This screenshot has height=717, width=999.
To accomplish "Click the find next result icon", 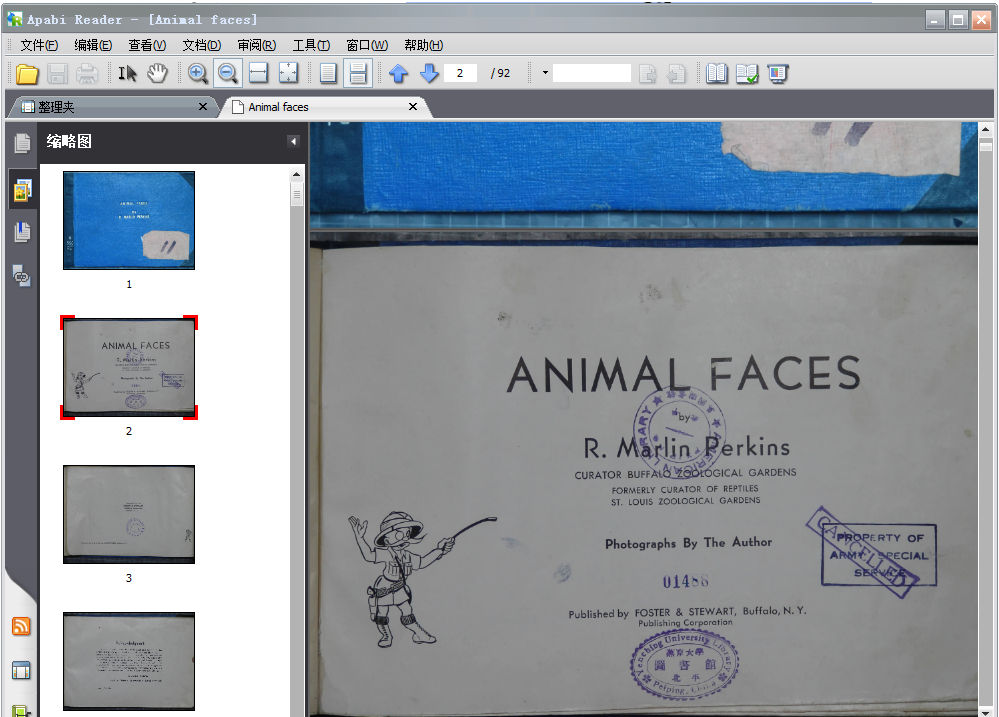I will [648, 74].
